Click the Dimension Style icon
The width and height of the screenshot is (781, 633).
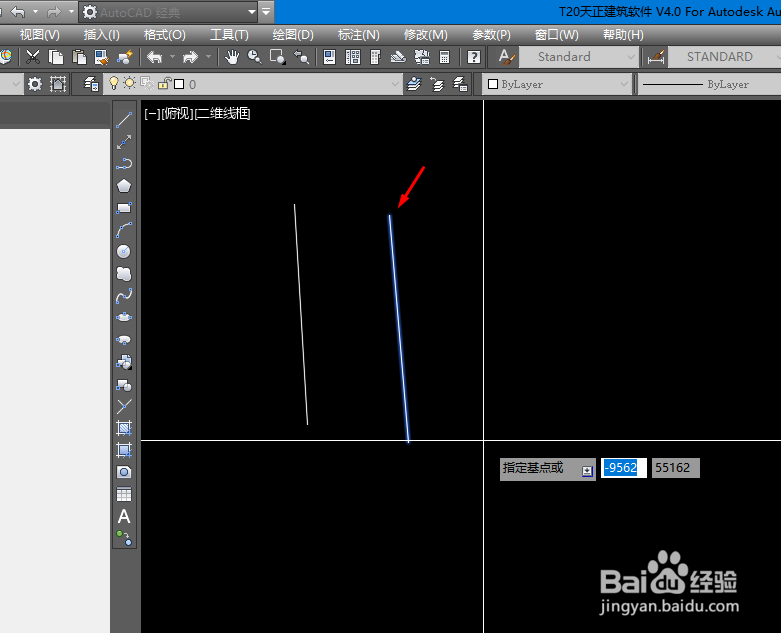coord(656,57)
